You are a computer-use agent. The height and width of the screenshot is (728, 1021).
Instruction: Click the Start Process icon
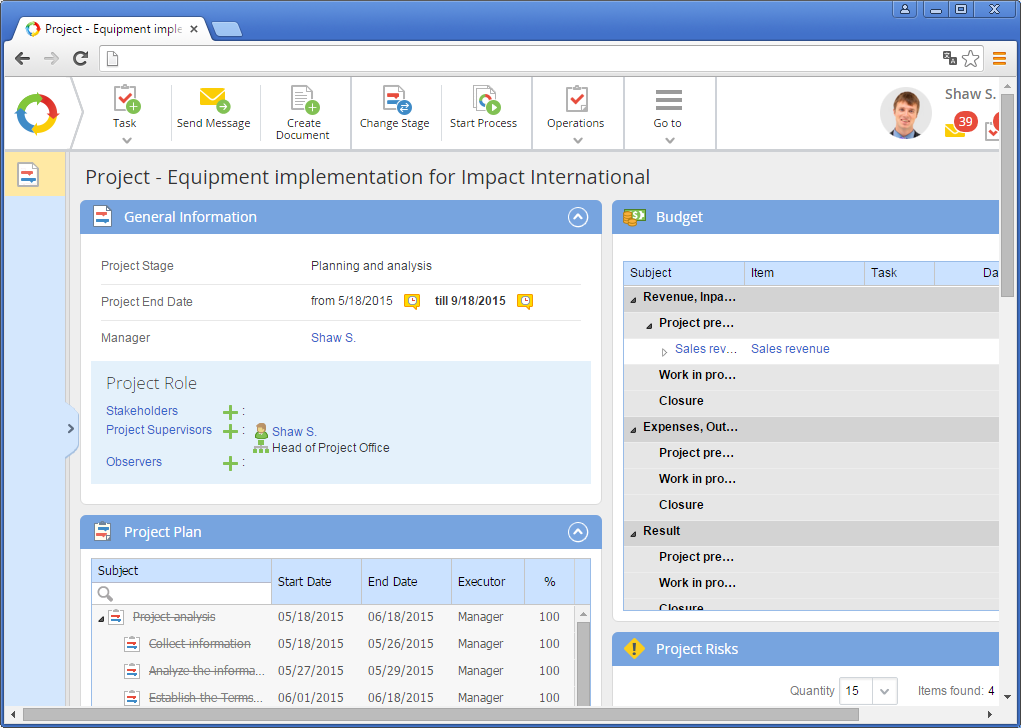coord(486,99)
